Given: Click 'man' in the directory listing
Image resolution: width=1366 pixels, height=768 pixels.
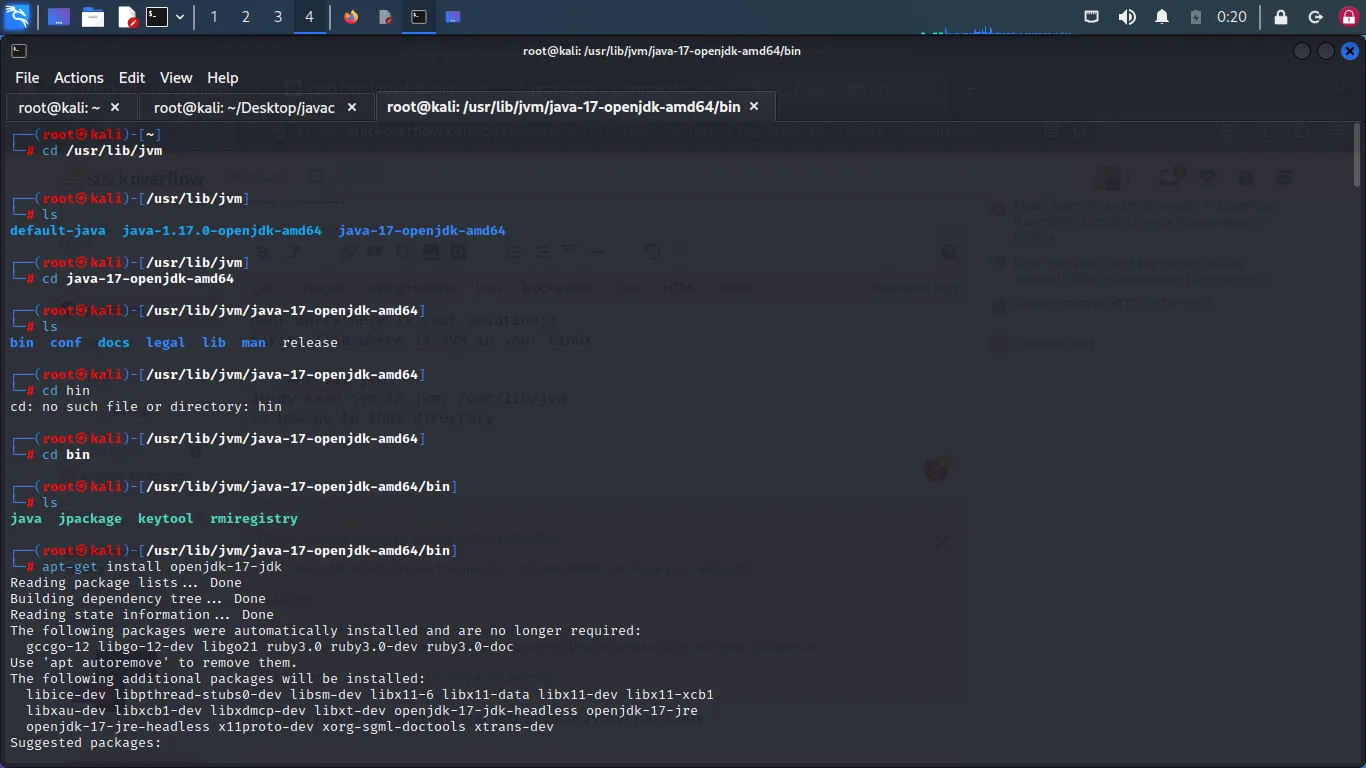Looking at the screenshot, I should coord(254,343).
